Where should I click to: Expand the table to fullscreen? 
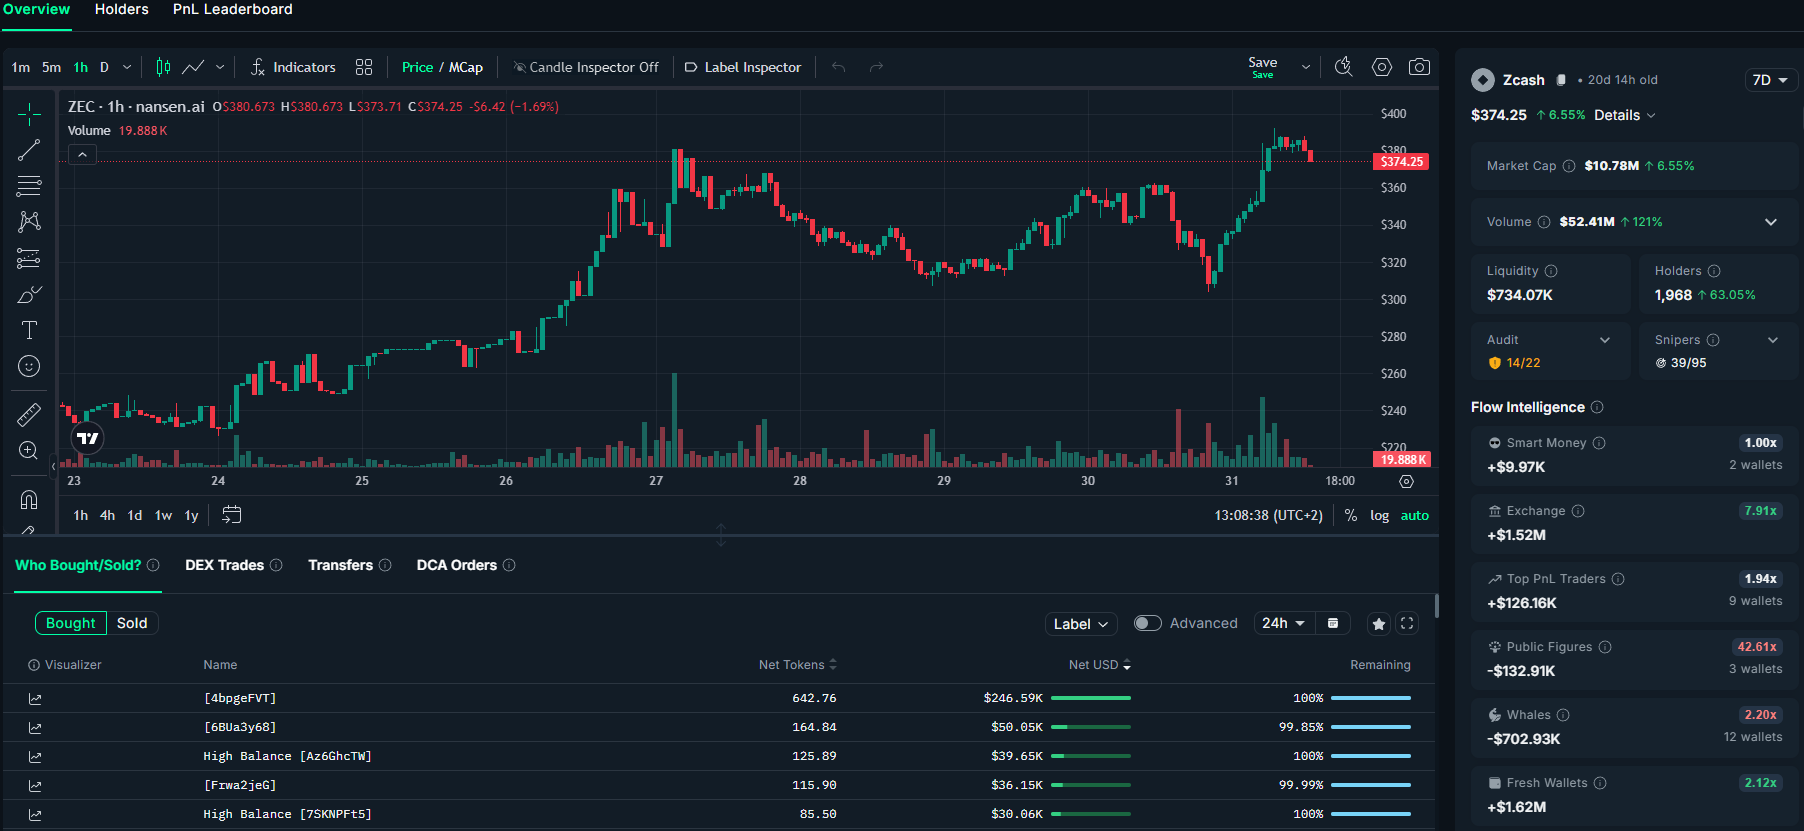pyautogui.click(x=1407, y=624)
